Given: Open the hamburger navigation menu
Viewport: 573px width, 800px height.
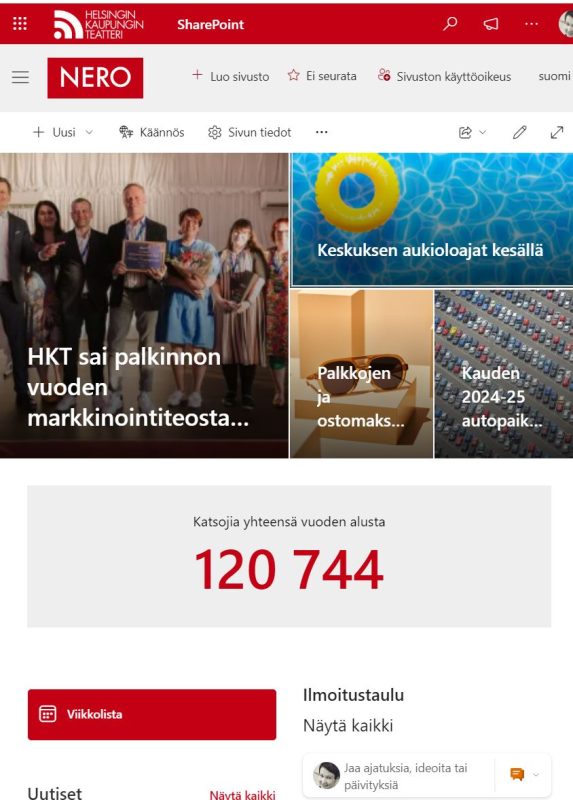Looking at the screenshot, I should click(20, 77).
